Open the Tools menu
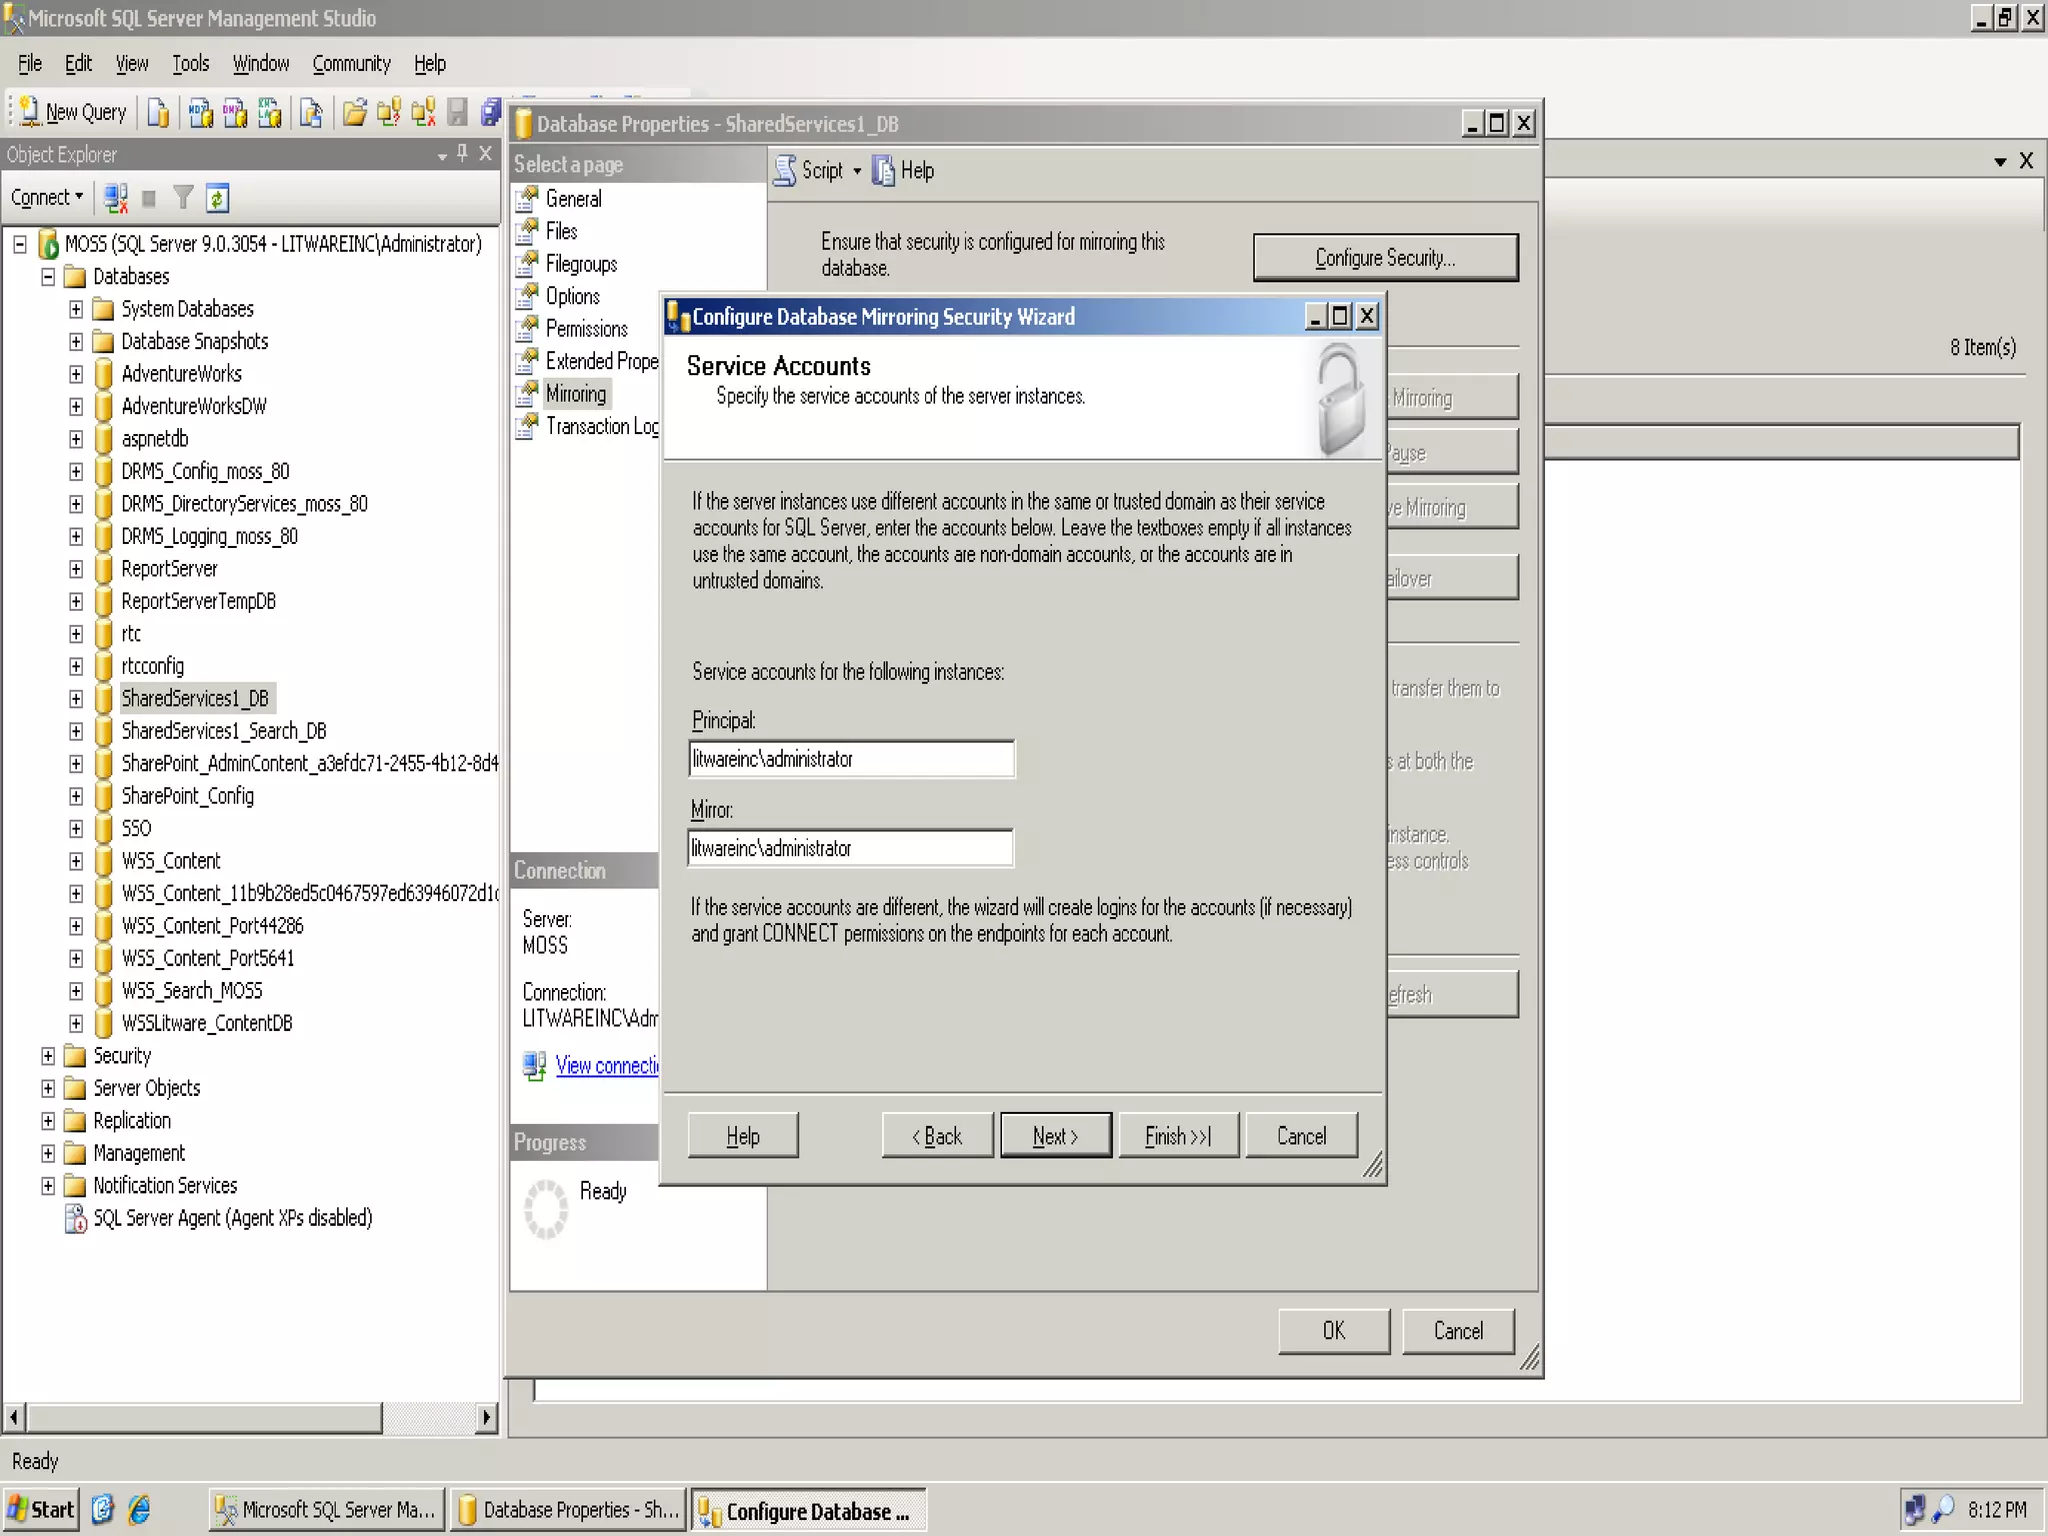 click(x=190, y=64)
